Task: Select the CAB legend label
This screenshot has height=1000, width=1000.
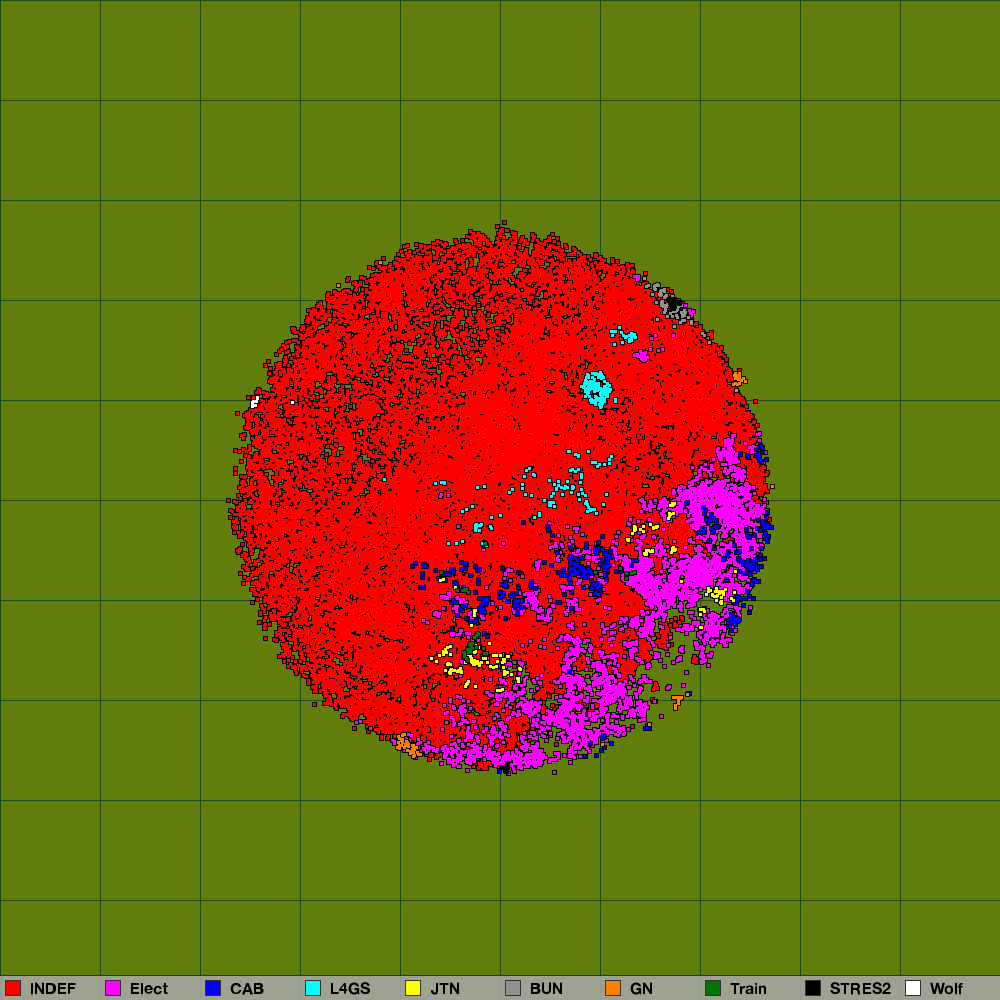Action: pos(247,989)
